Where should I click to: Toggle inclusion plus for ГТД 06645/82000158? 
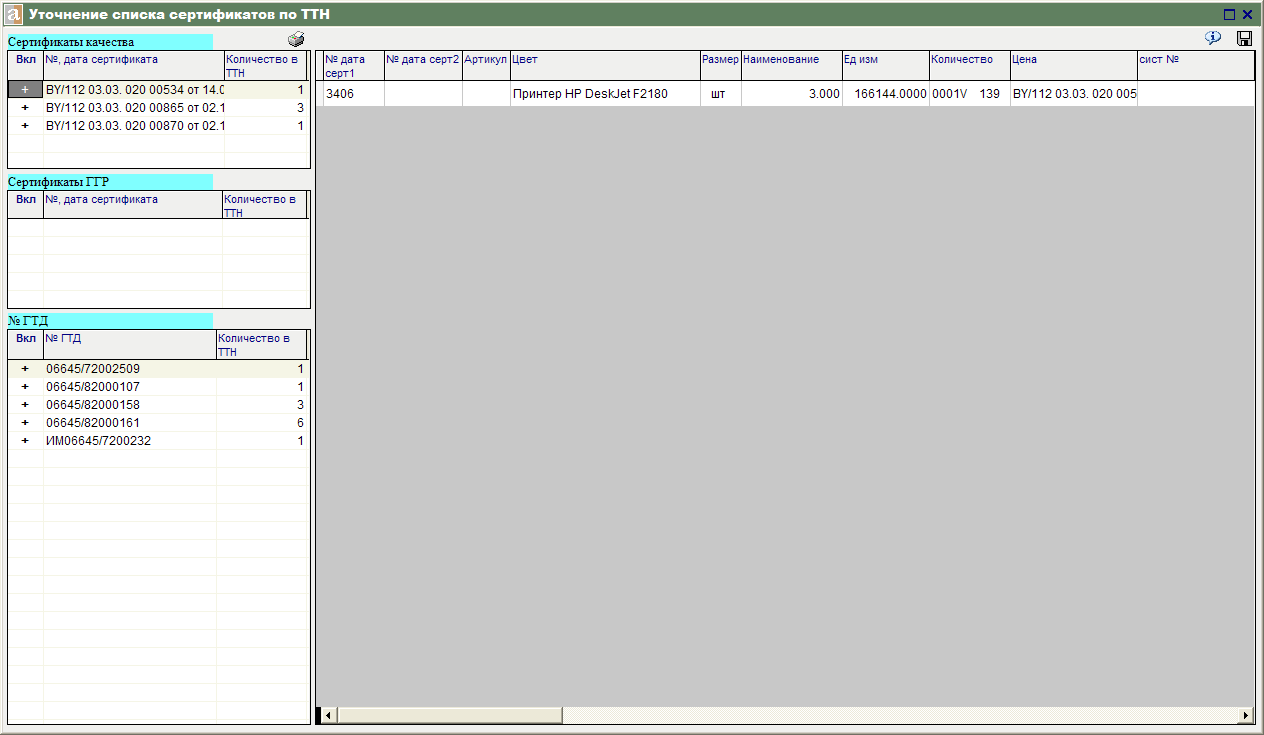[x=25, y=405]
